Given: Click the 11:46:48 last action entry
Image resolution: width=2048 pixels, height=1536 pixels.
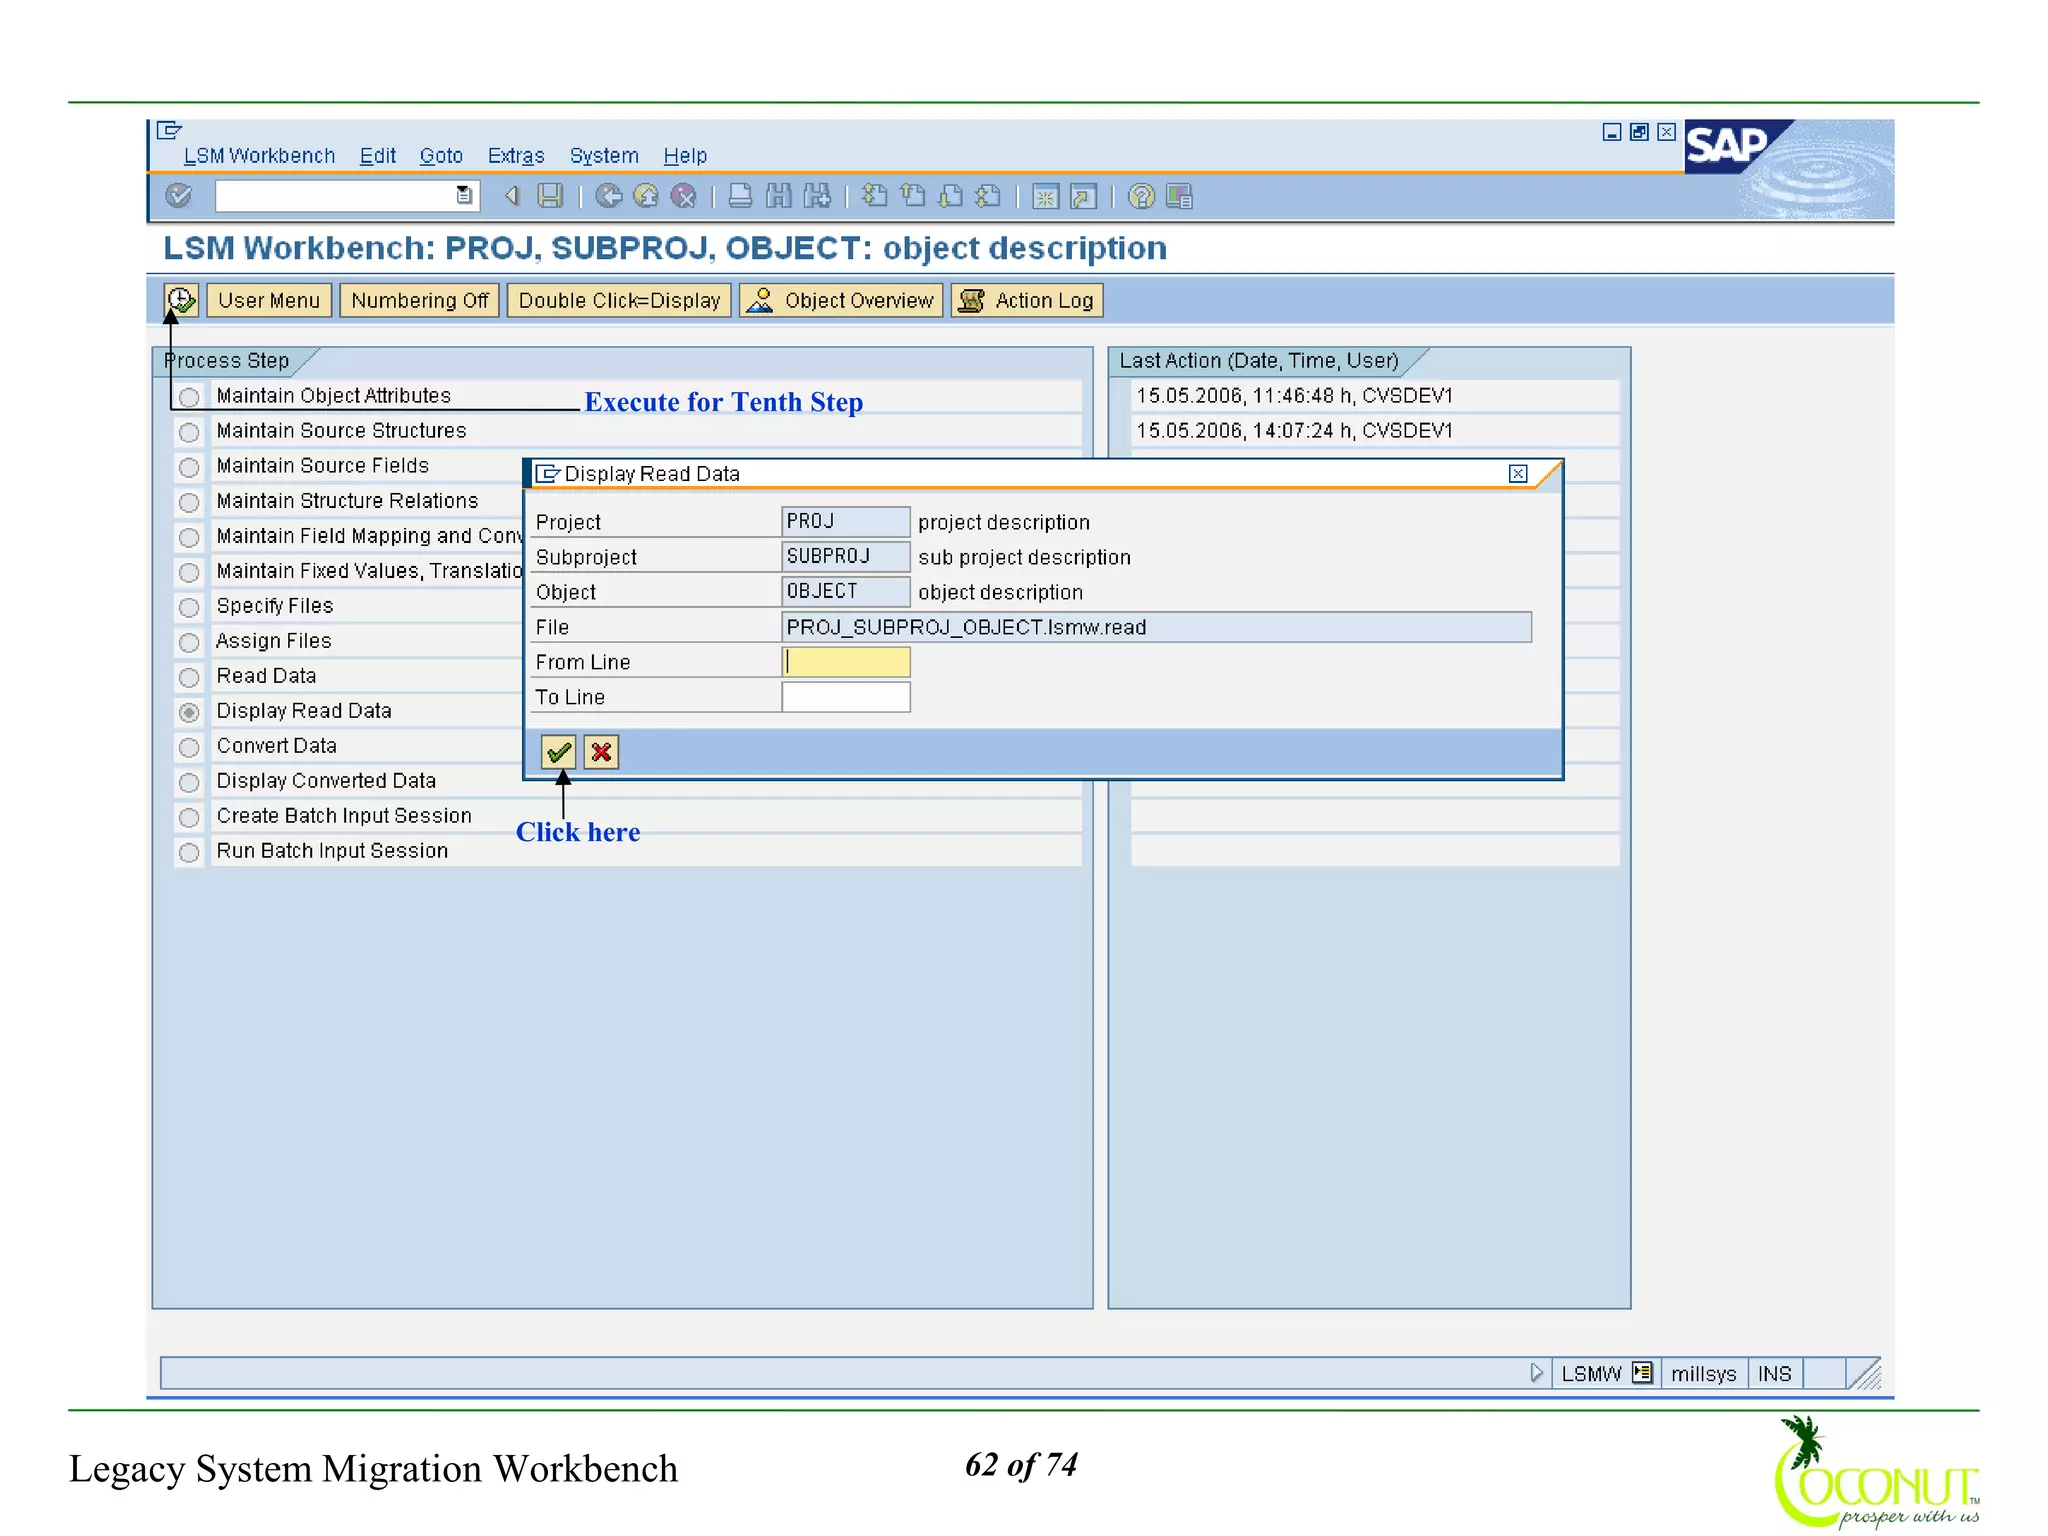Looking at the screenshot, I should click(x=1374, y=396).
